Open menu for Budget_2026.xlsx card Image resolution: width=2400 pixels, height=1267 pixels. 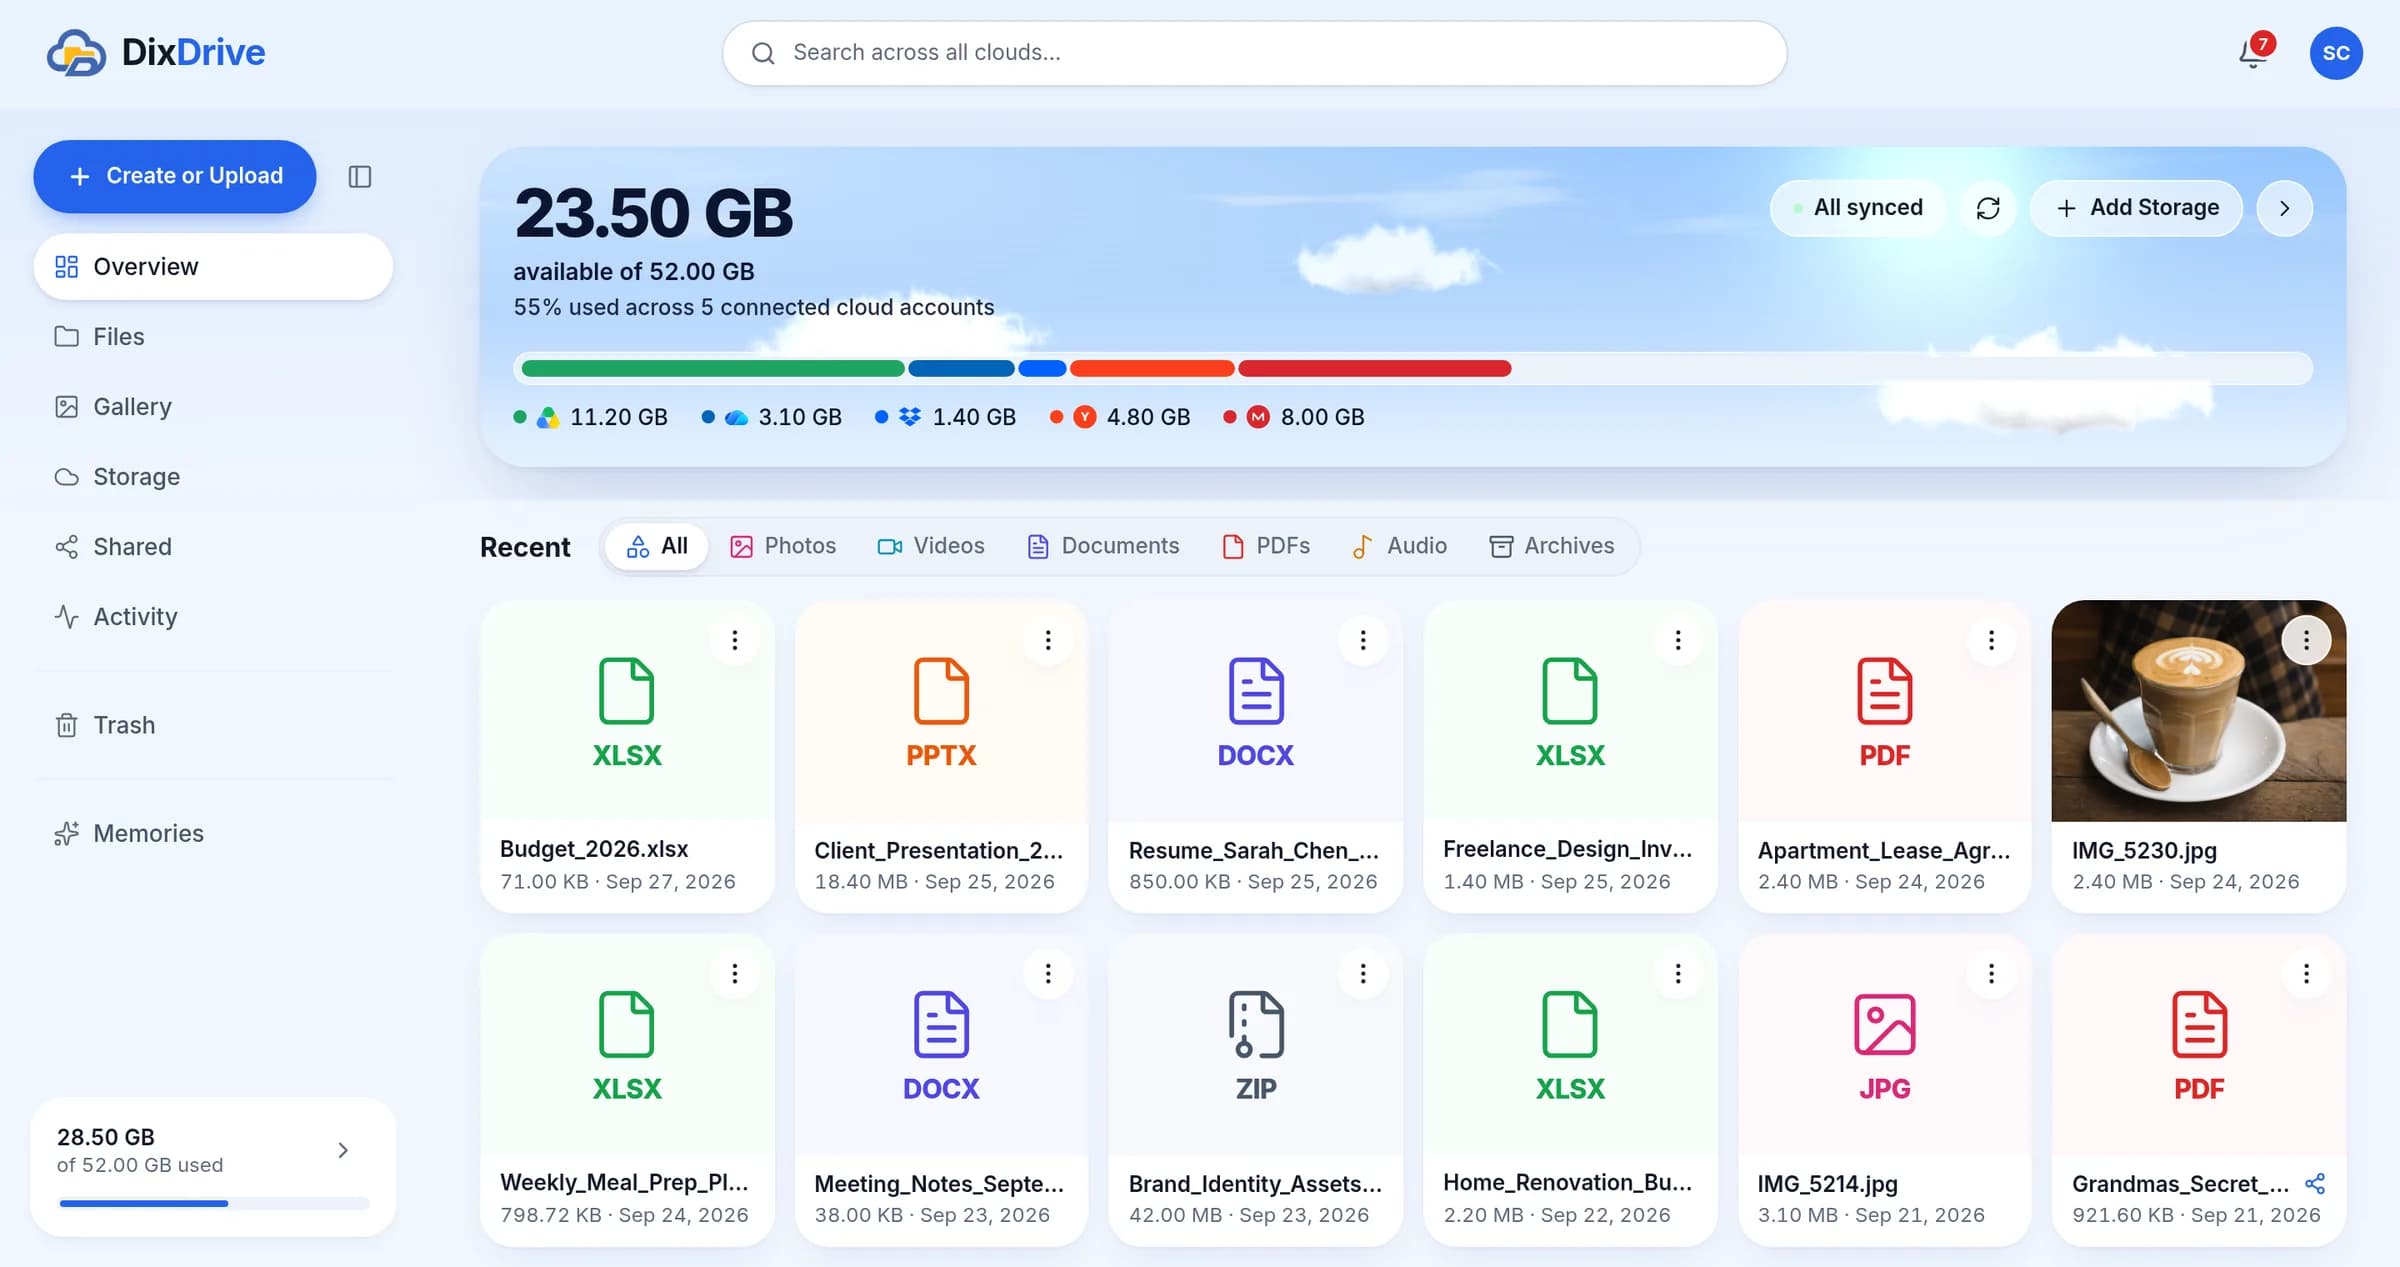(x=735, y=640)
